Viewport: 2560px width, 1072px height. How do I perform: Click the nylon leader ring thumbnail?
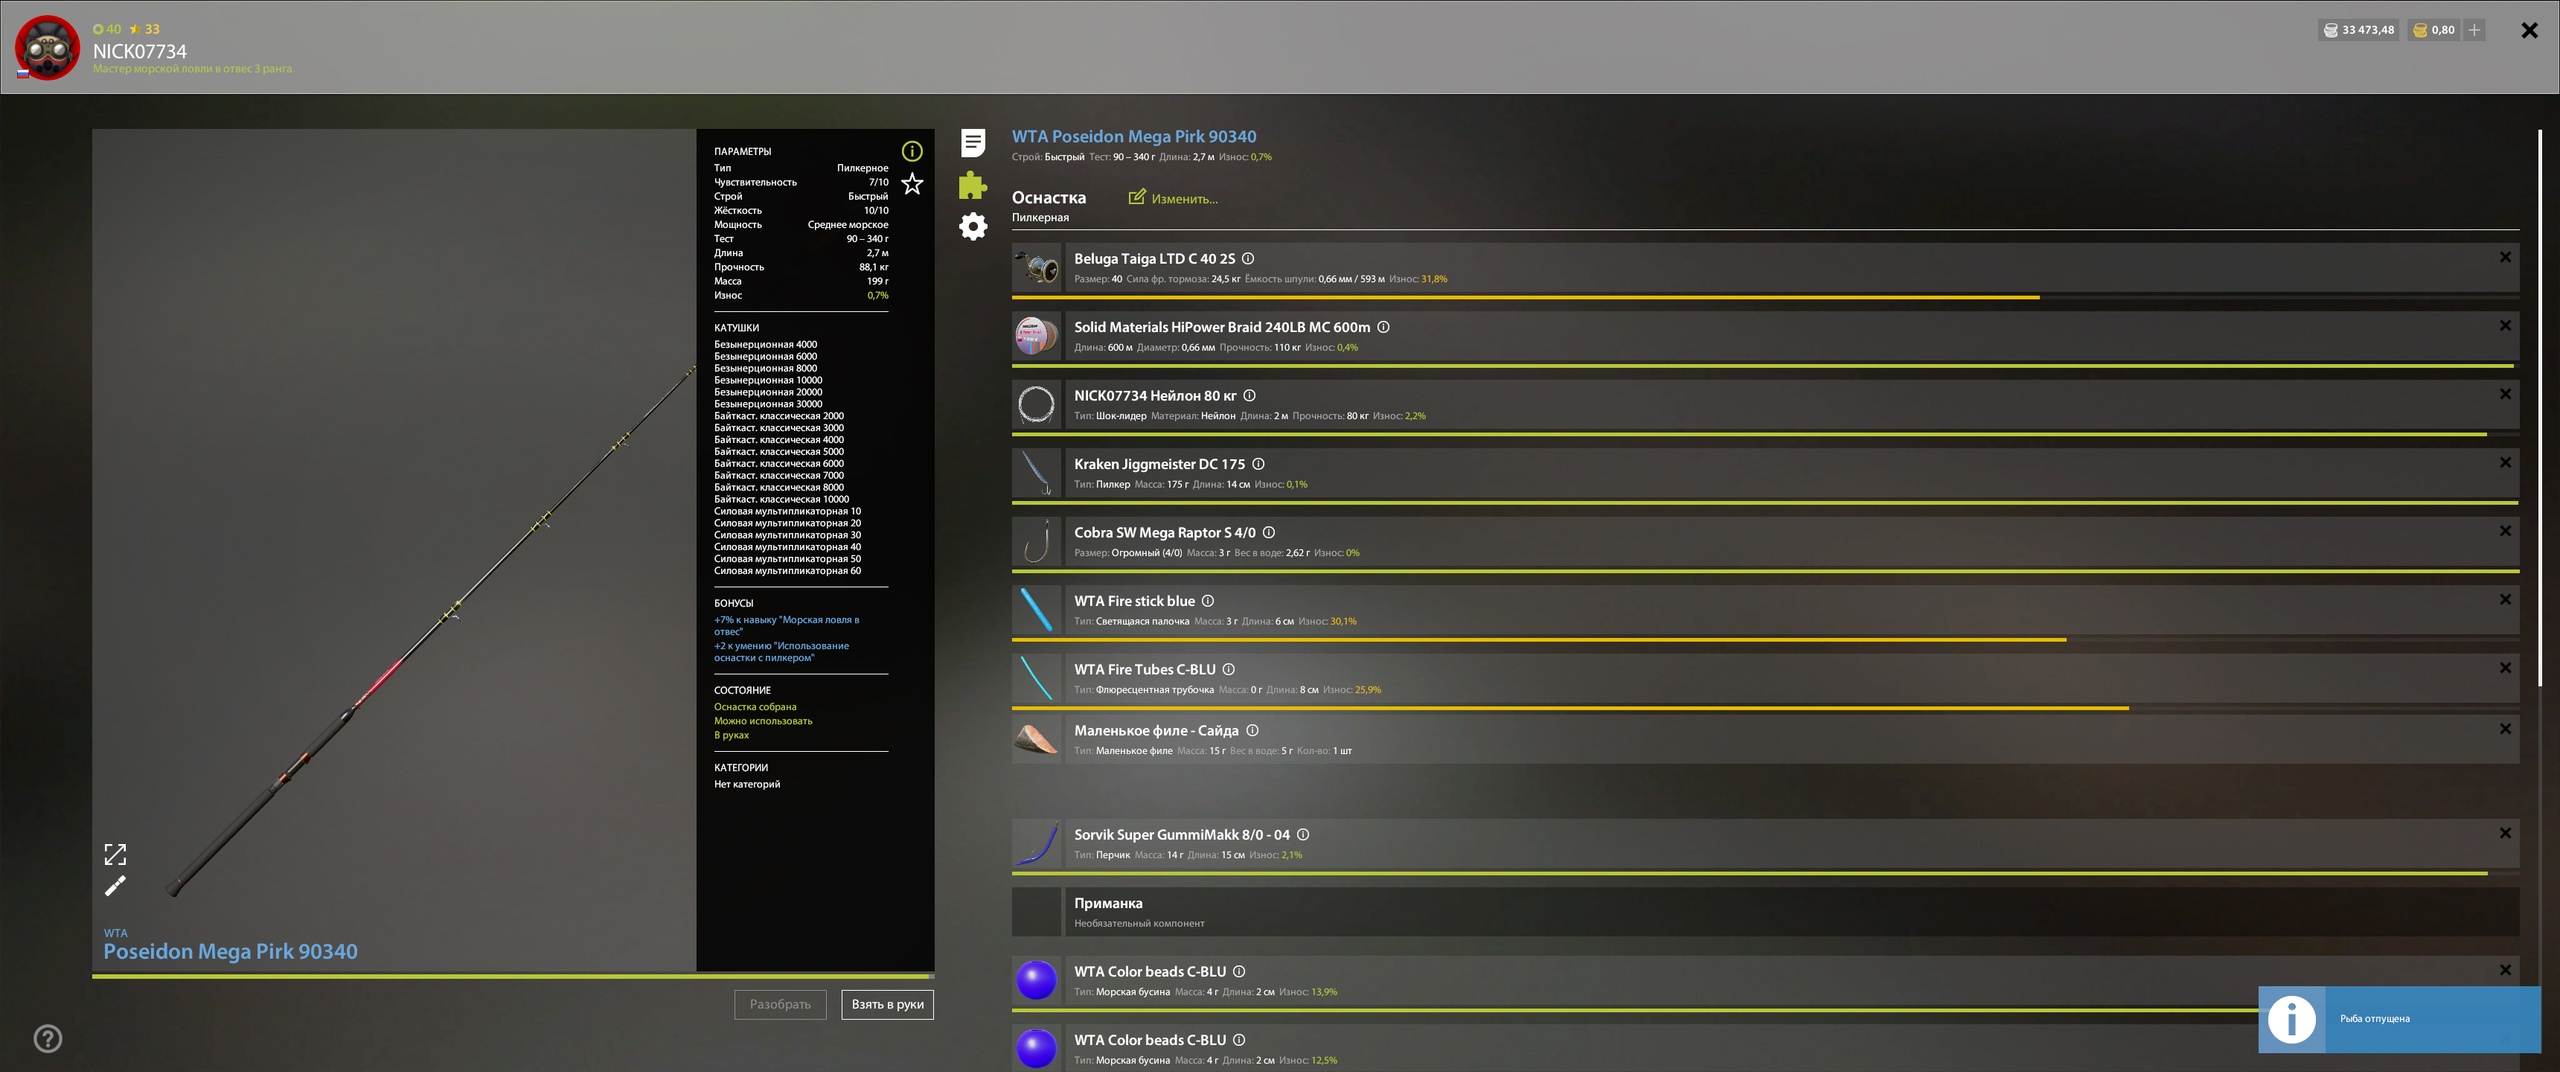(x=1036, y=405)
